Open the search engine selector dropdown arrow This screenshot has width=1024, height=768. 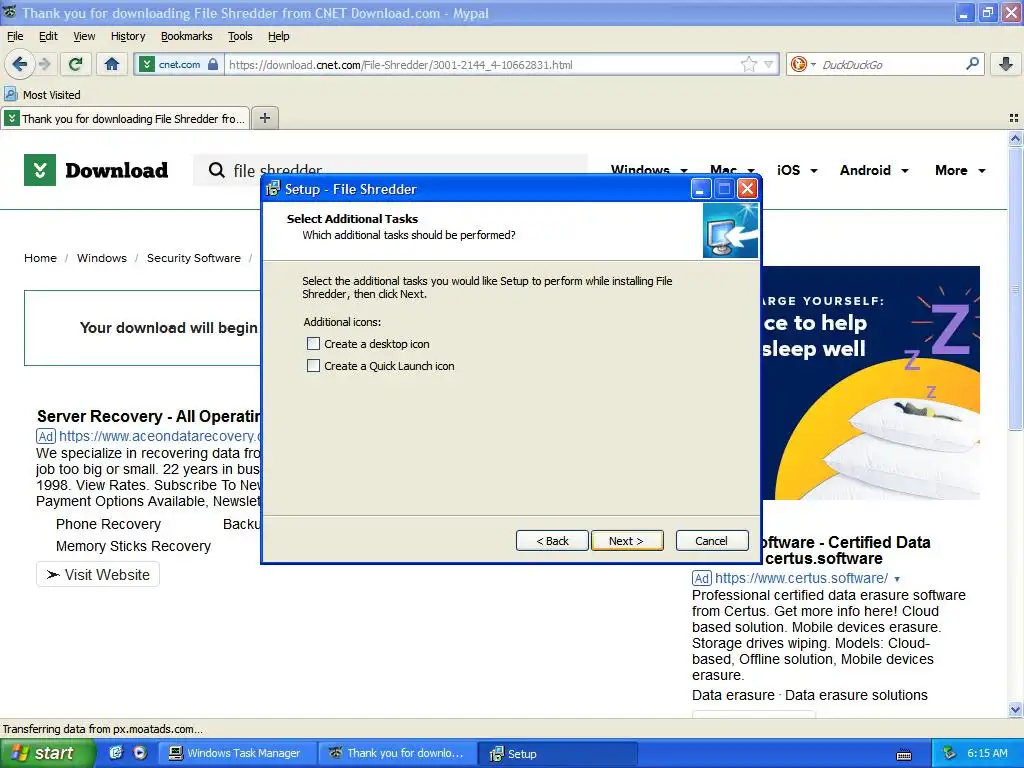coord(813,64)
